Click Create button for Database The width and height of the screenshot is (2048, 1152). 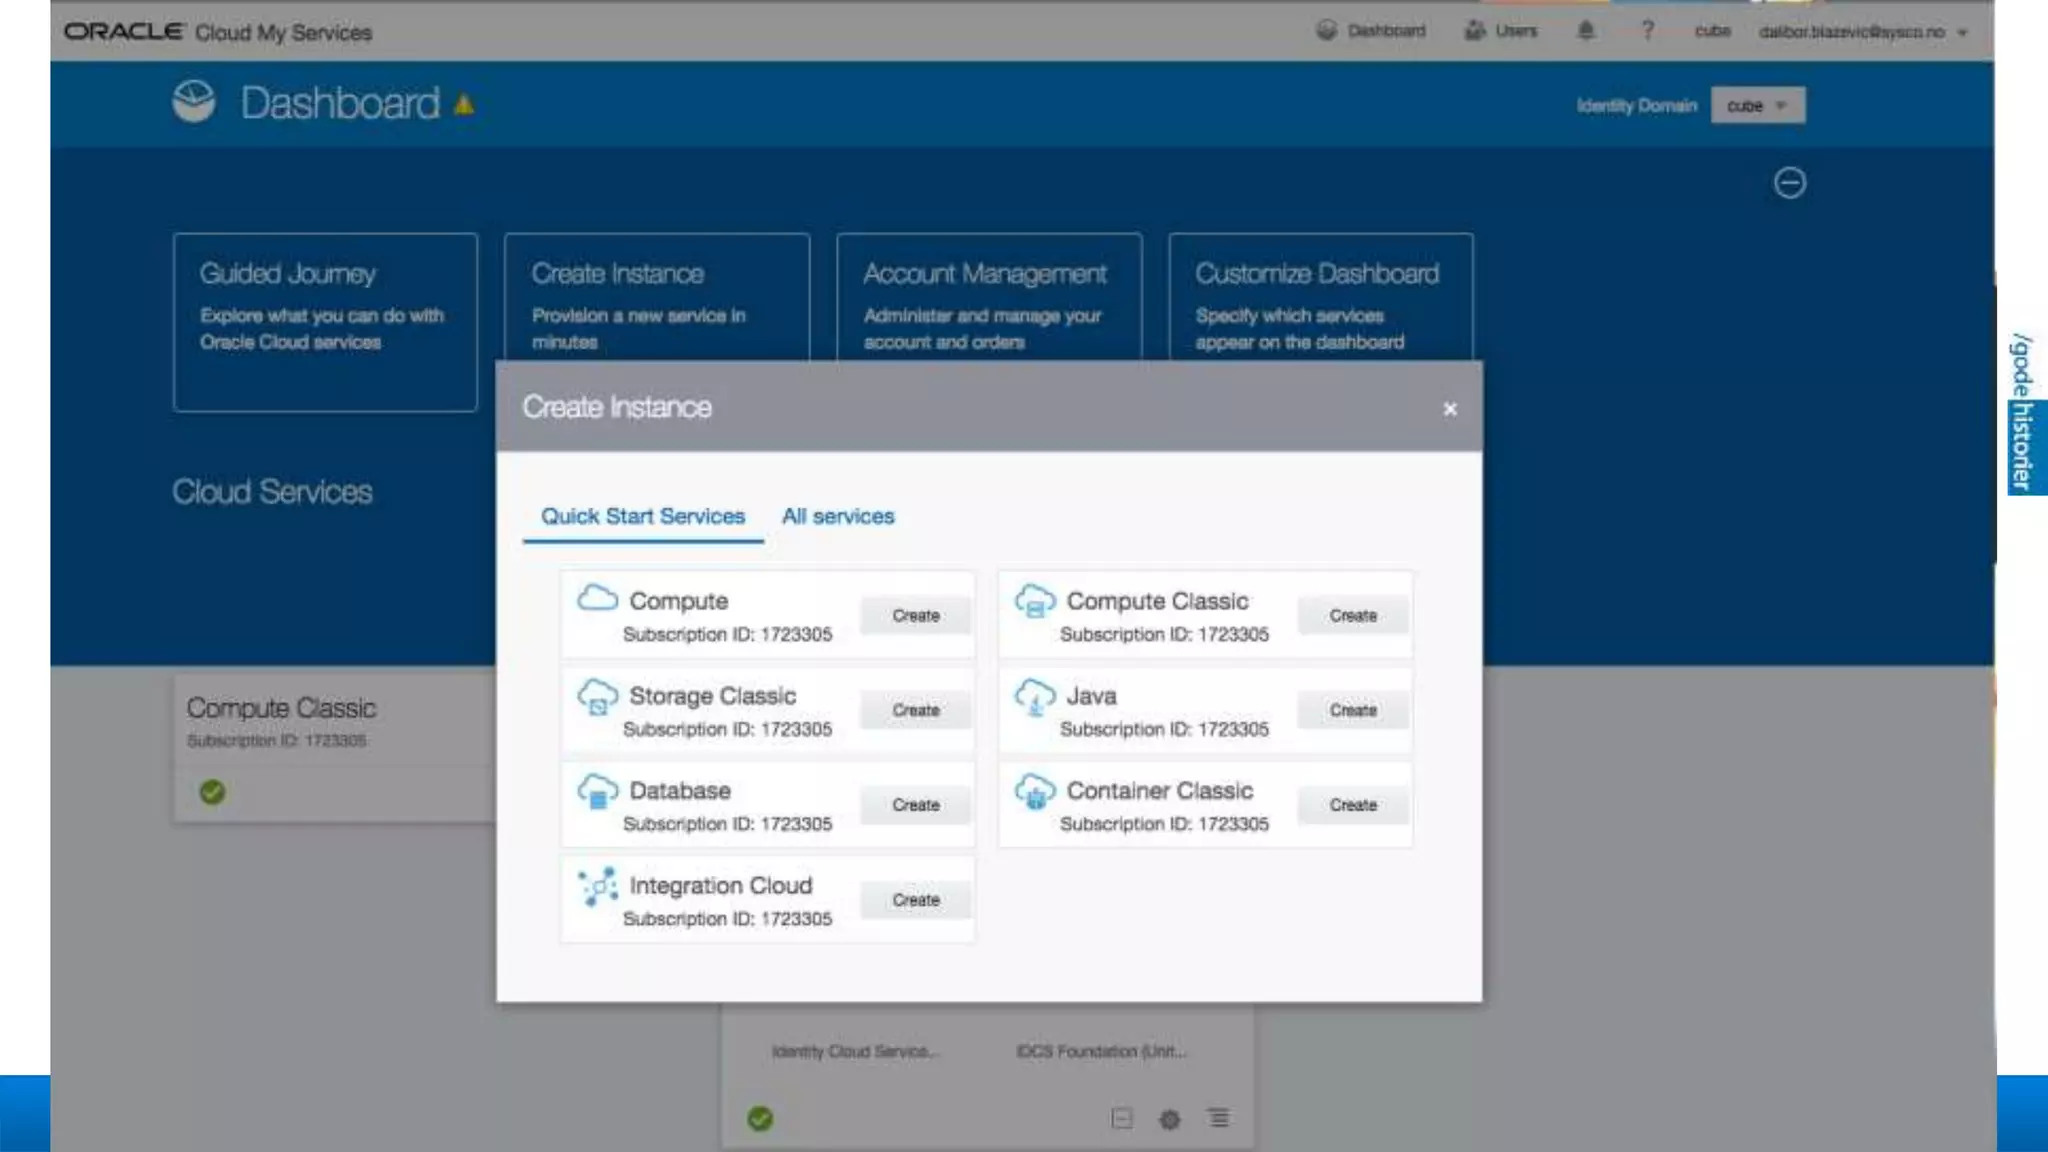[915, 805]
